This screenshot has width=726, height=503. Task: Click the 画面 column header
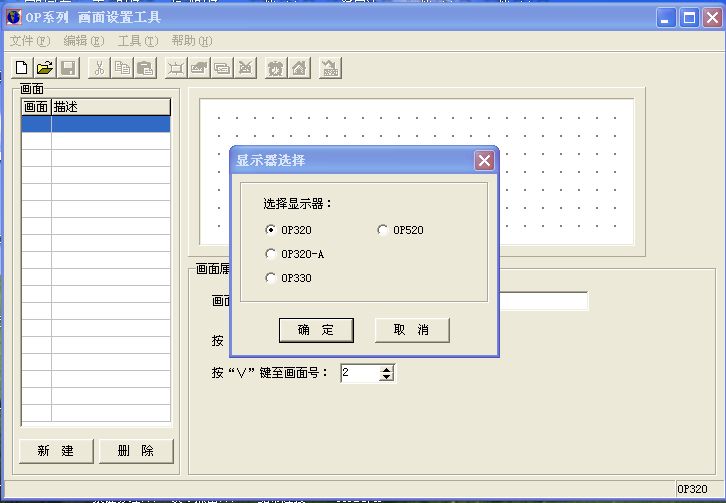point(36,107)
